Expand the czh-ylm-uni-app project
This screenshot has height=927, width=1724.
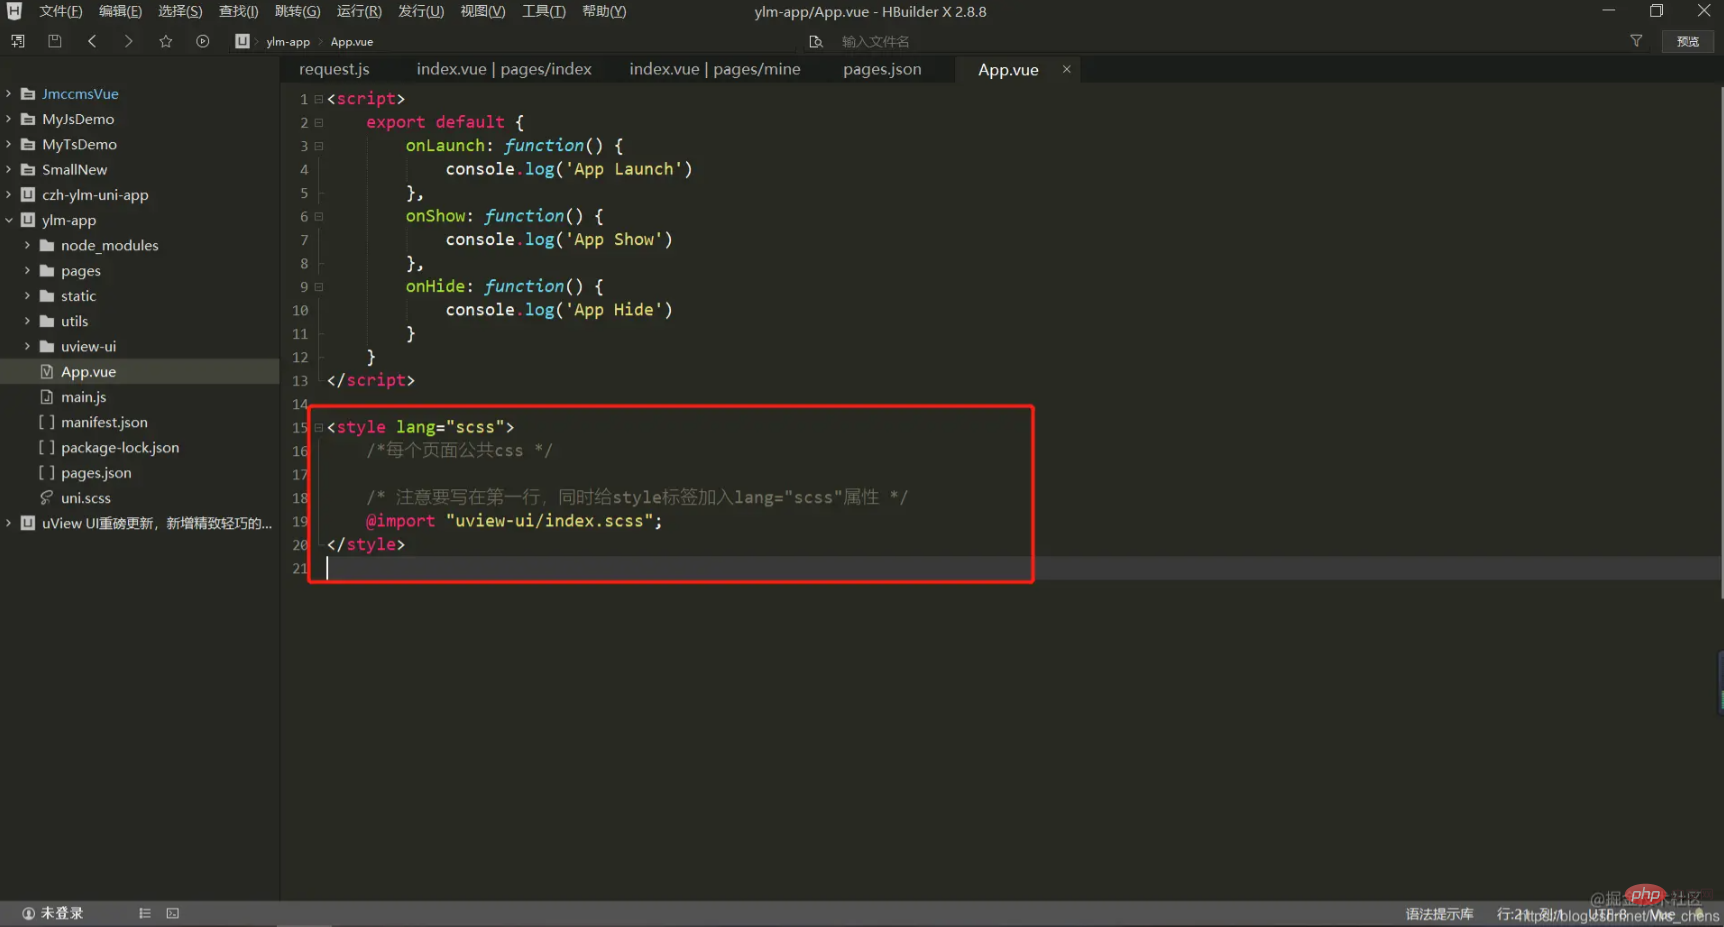pyautogui.click(x=9, y=195)
